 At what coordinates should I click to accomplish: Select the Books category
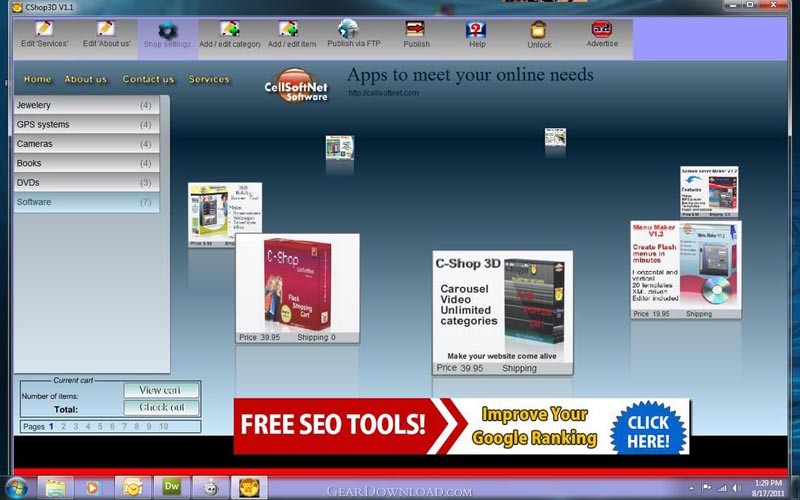coord(86,163)
